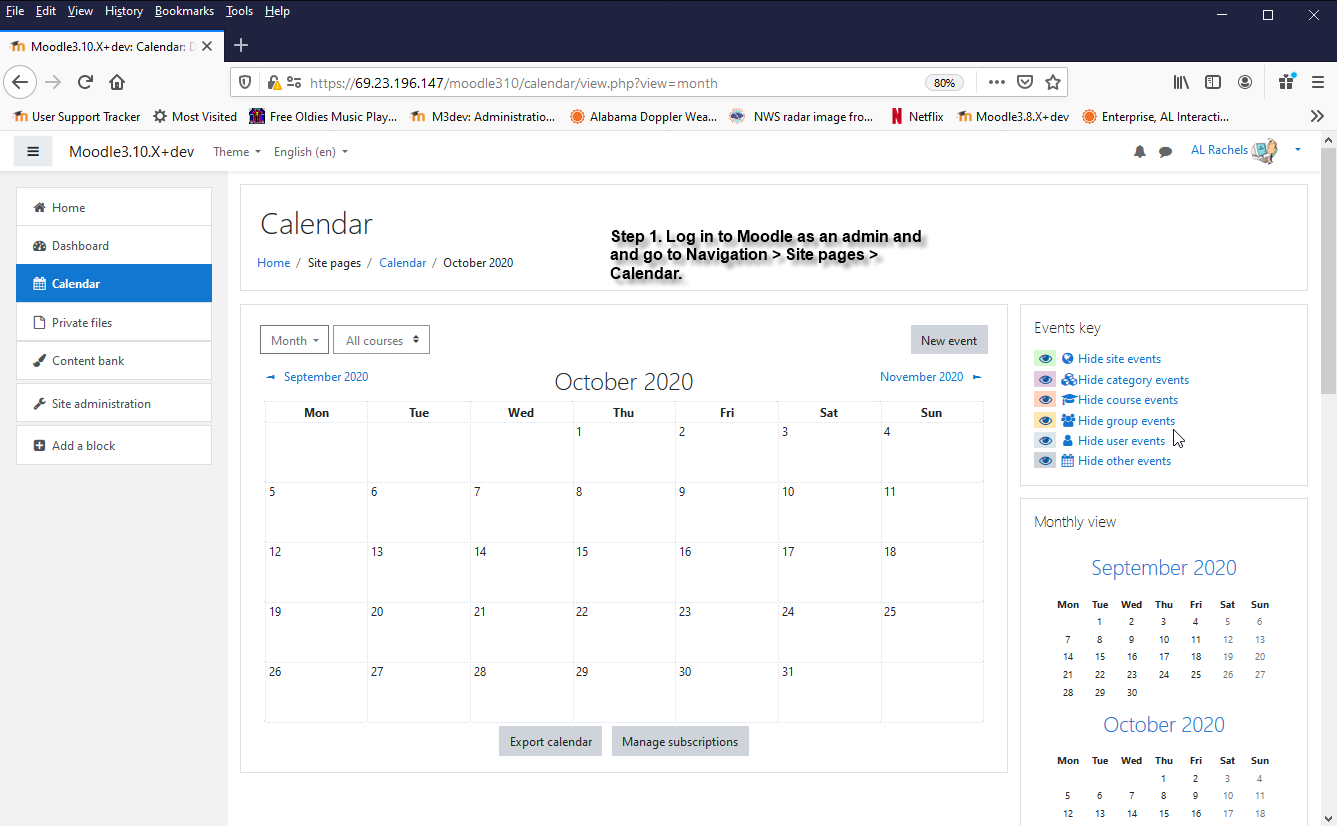The image size is (1337, 826).
Task: Open the Bookmarks menu
Action: coord(184,11)
